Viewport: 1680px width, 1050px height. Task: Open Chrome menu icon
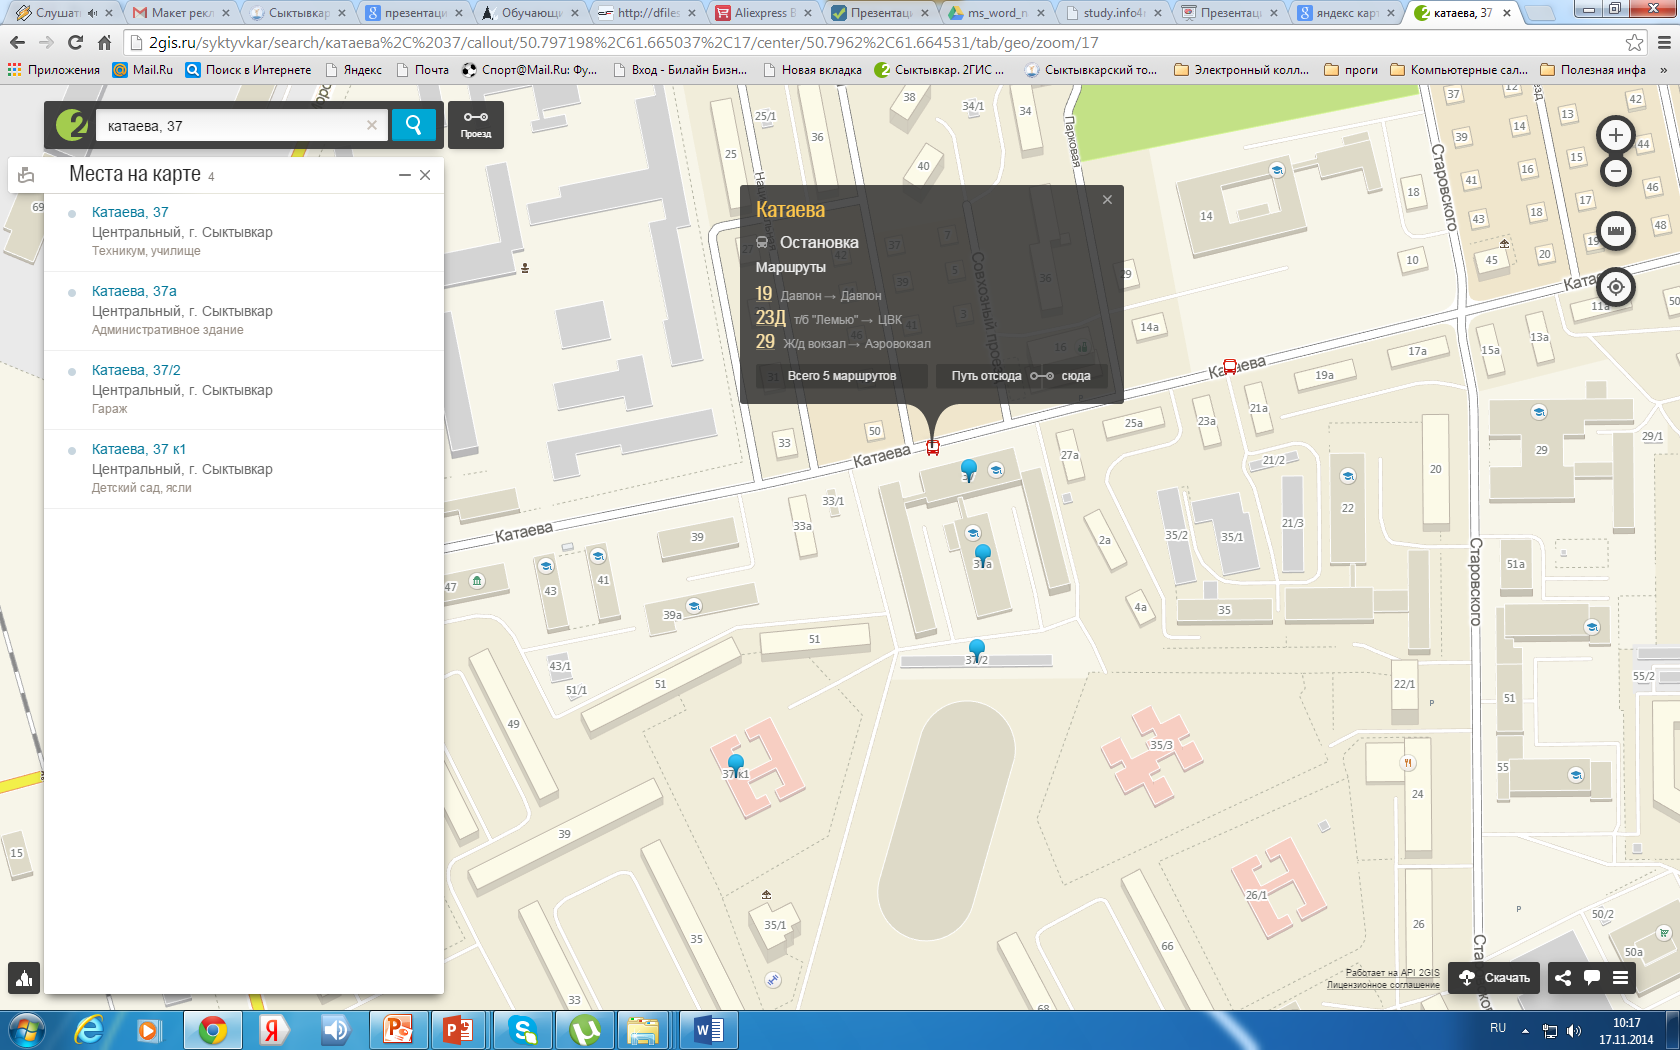point(1664,43)
